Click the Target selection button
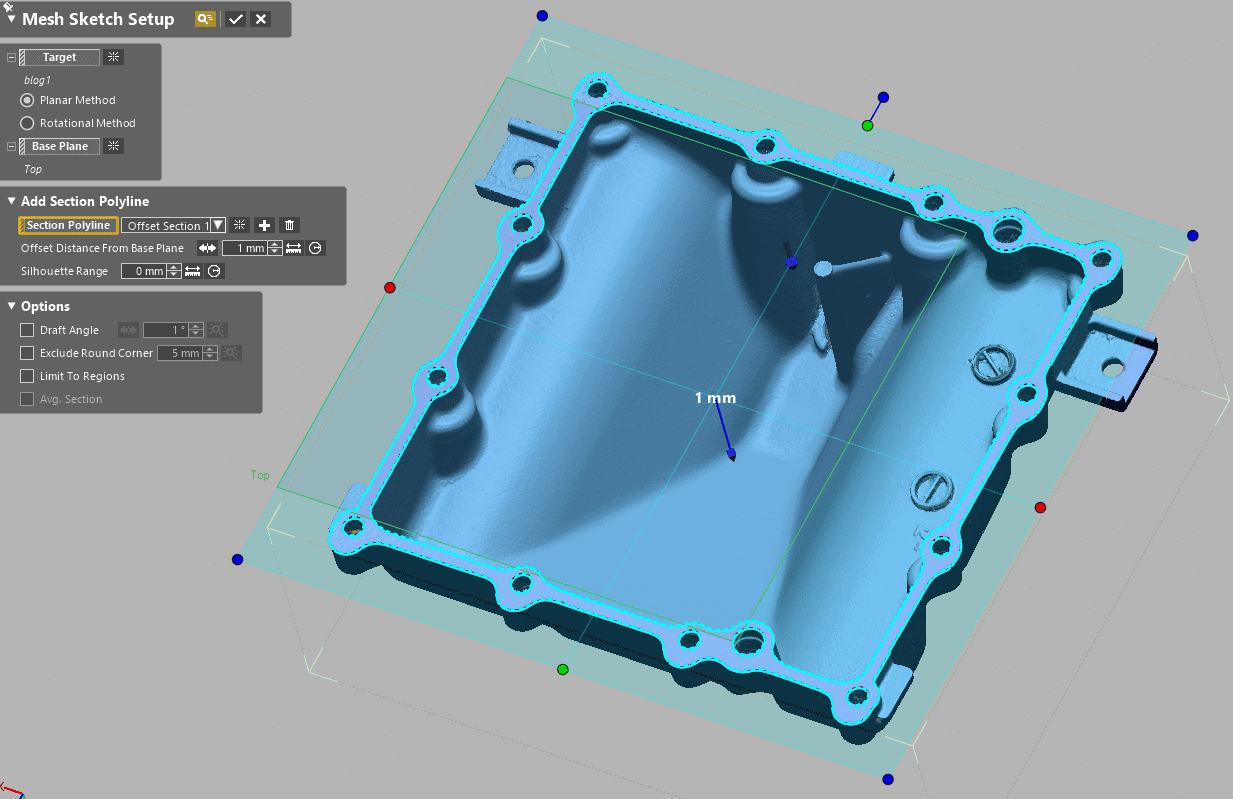 pyautogui.click(x=60, y=57)
